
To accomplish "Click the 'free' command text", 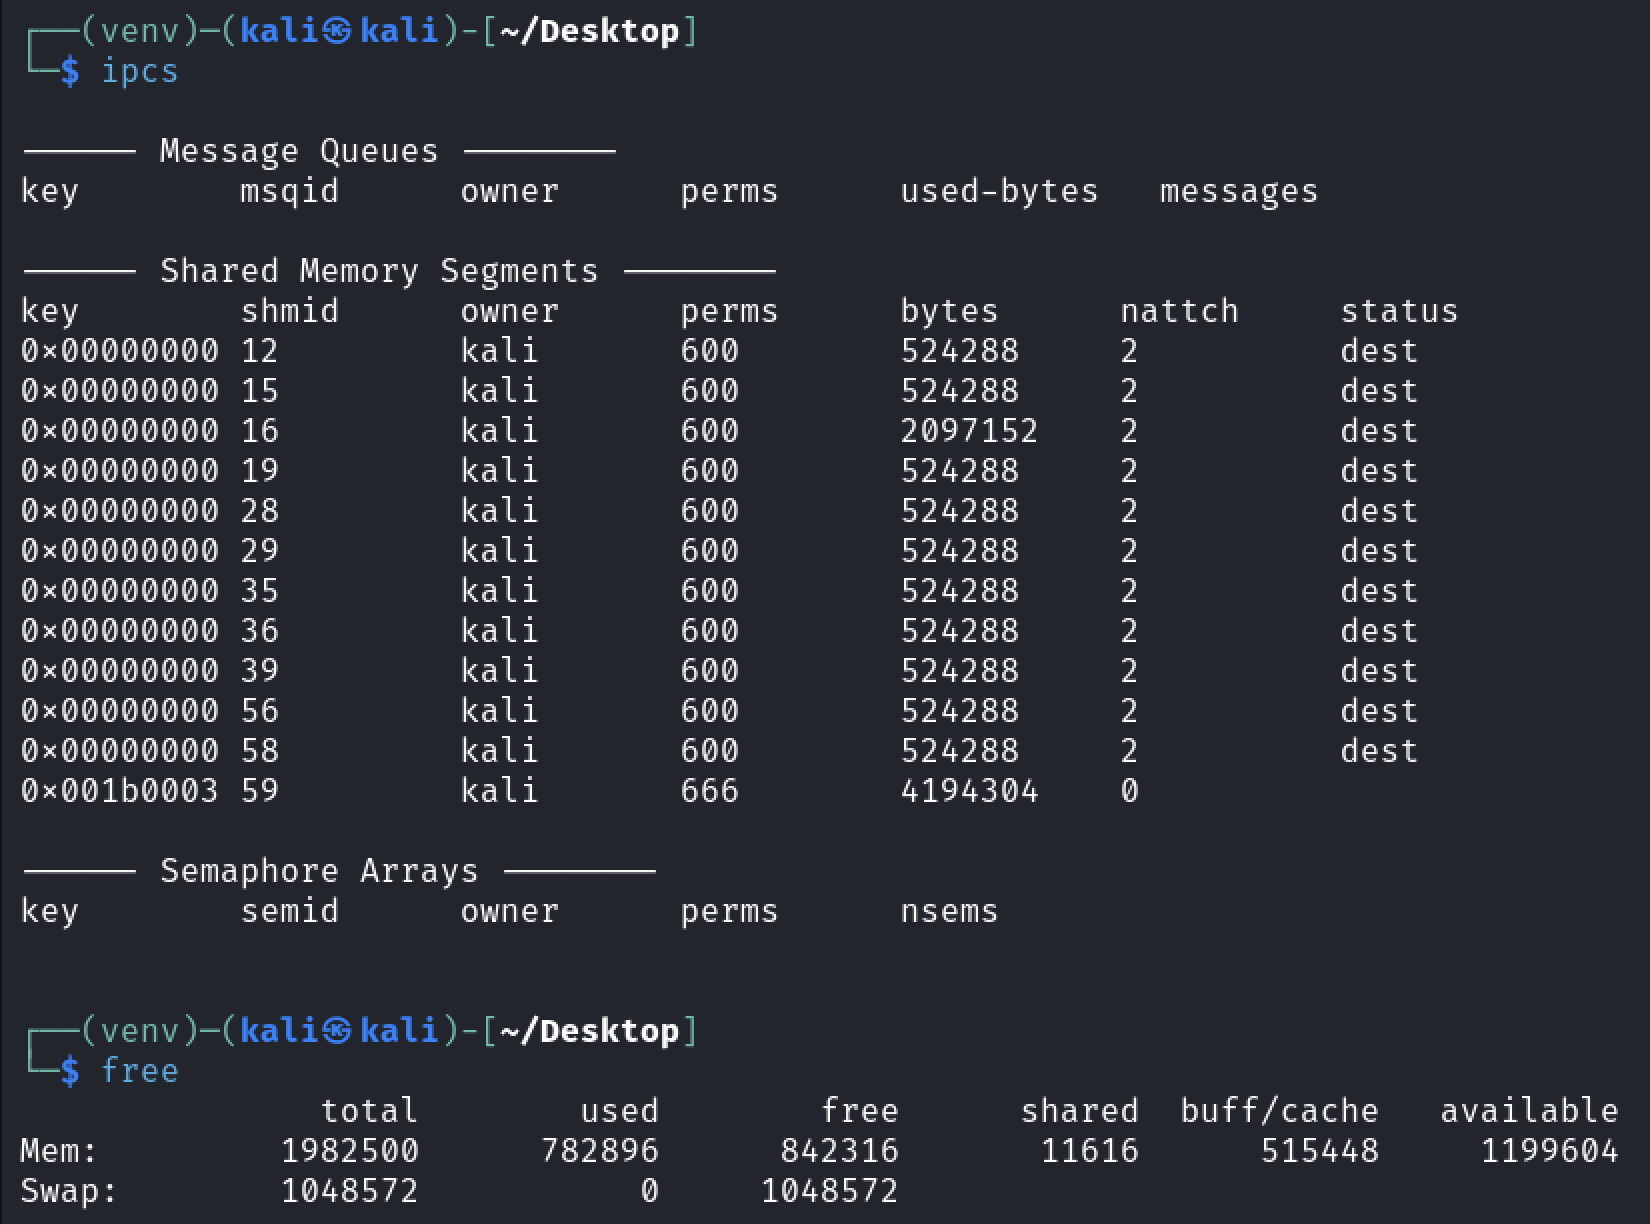I will [140, 1071].
